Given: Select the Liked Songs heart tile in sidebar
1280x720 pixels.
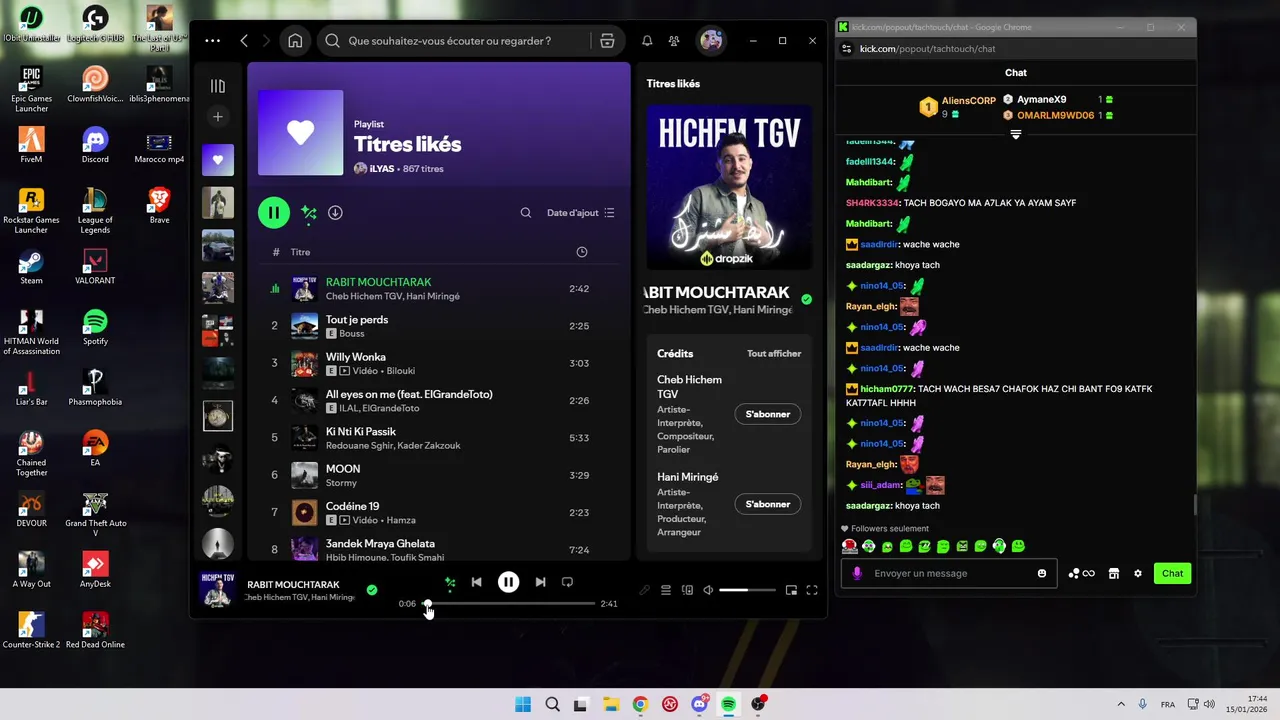Looking at the screenshot, I should [x=218, y=160].
